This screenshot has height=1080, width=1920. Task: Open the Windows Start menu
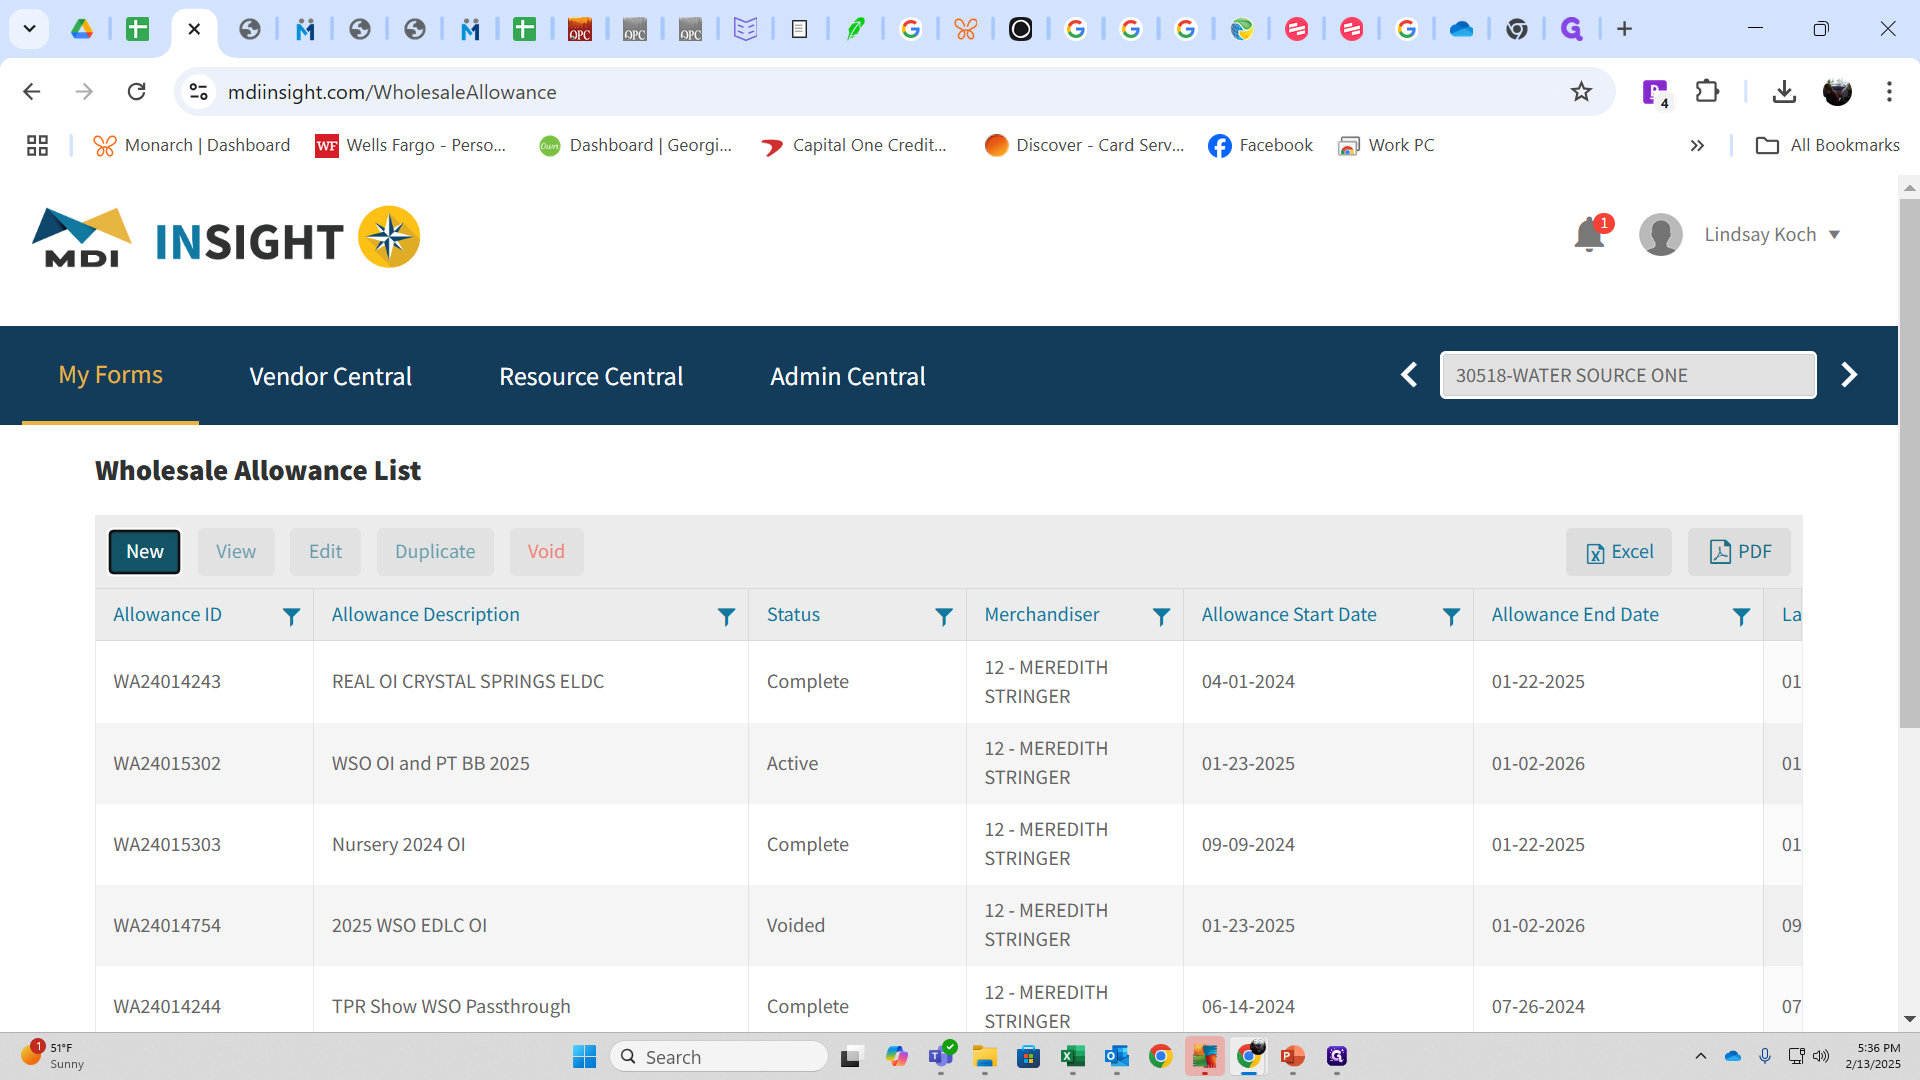tap(584, 1057)
